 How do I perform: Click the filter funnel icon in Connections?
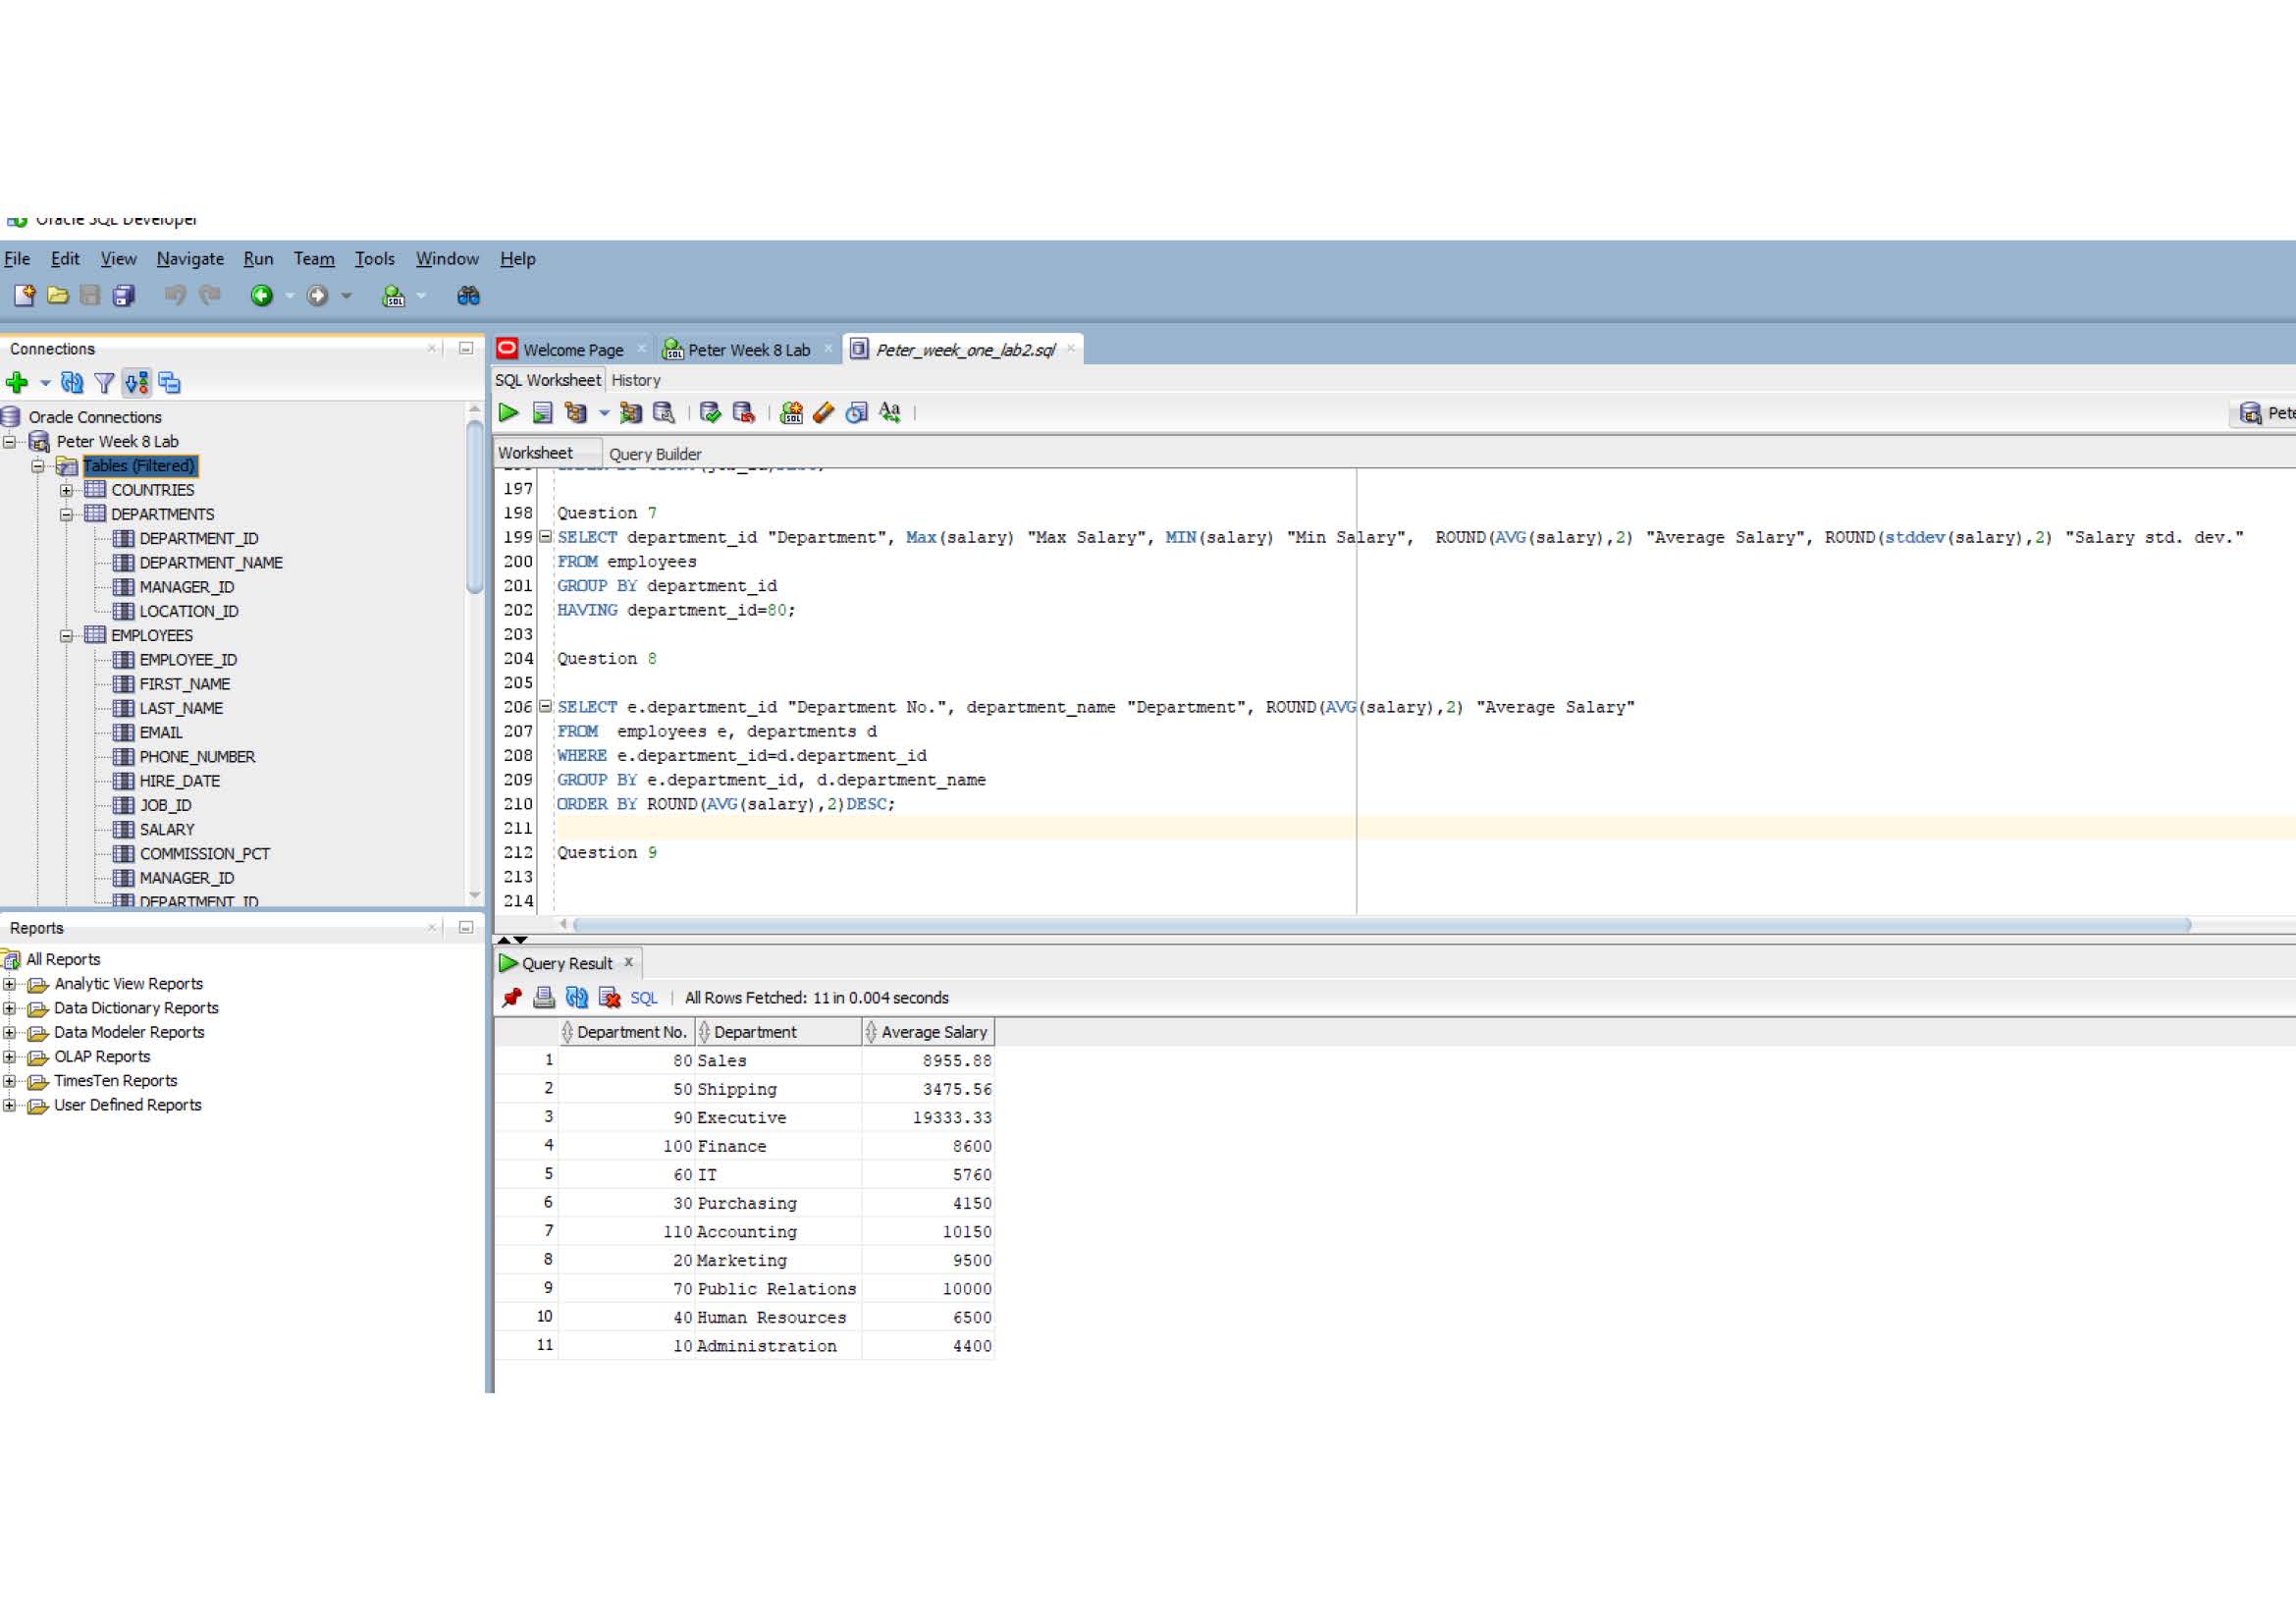[104, 383]
